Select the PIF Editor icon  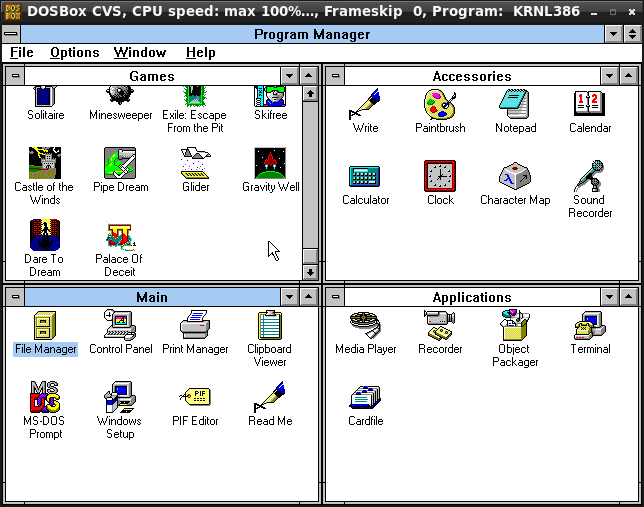coord(195,397)
